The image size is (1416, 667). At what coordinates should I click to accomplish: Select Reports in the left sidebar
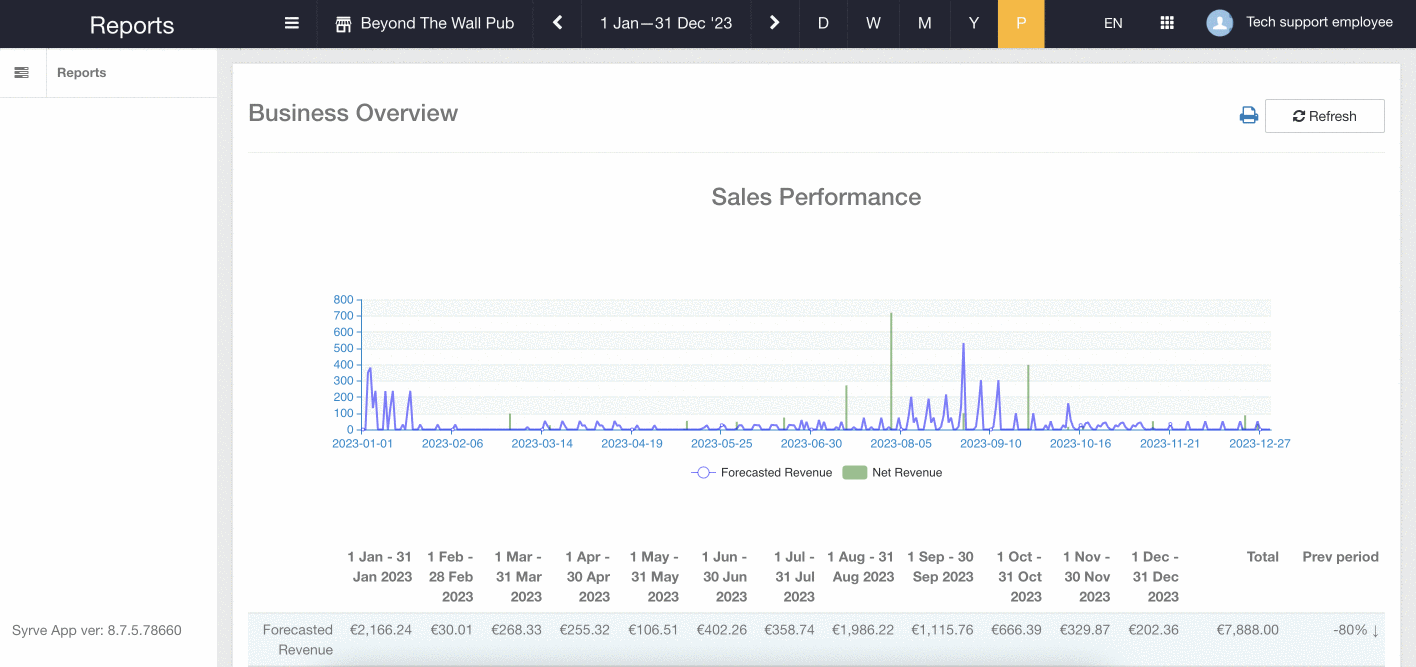pyautogui.click(x=82, y=73)
